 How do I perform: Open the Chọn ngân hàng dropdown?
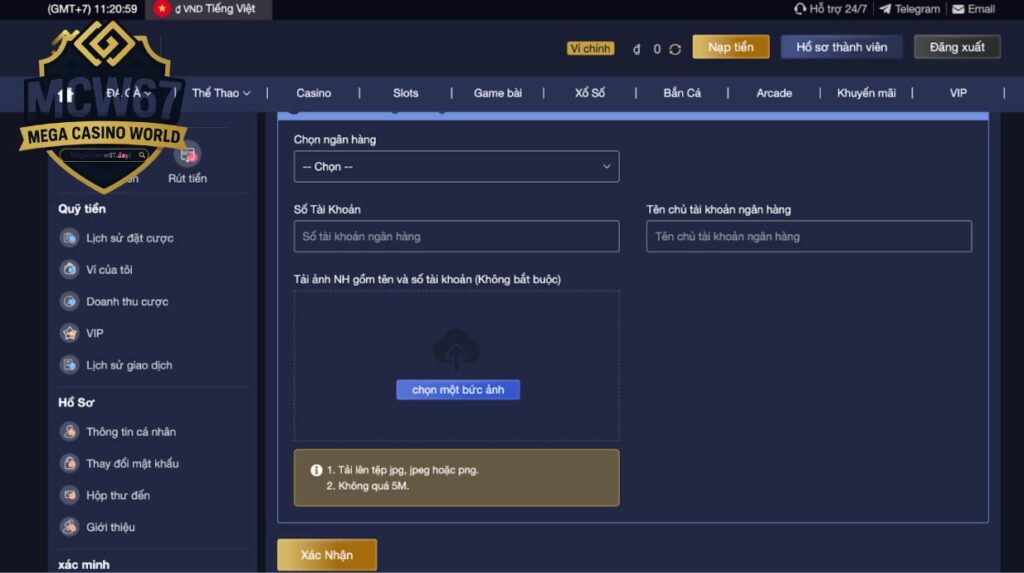click(x=456, y=166)
